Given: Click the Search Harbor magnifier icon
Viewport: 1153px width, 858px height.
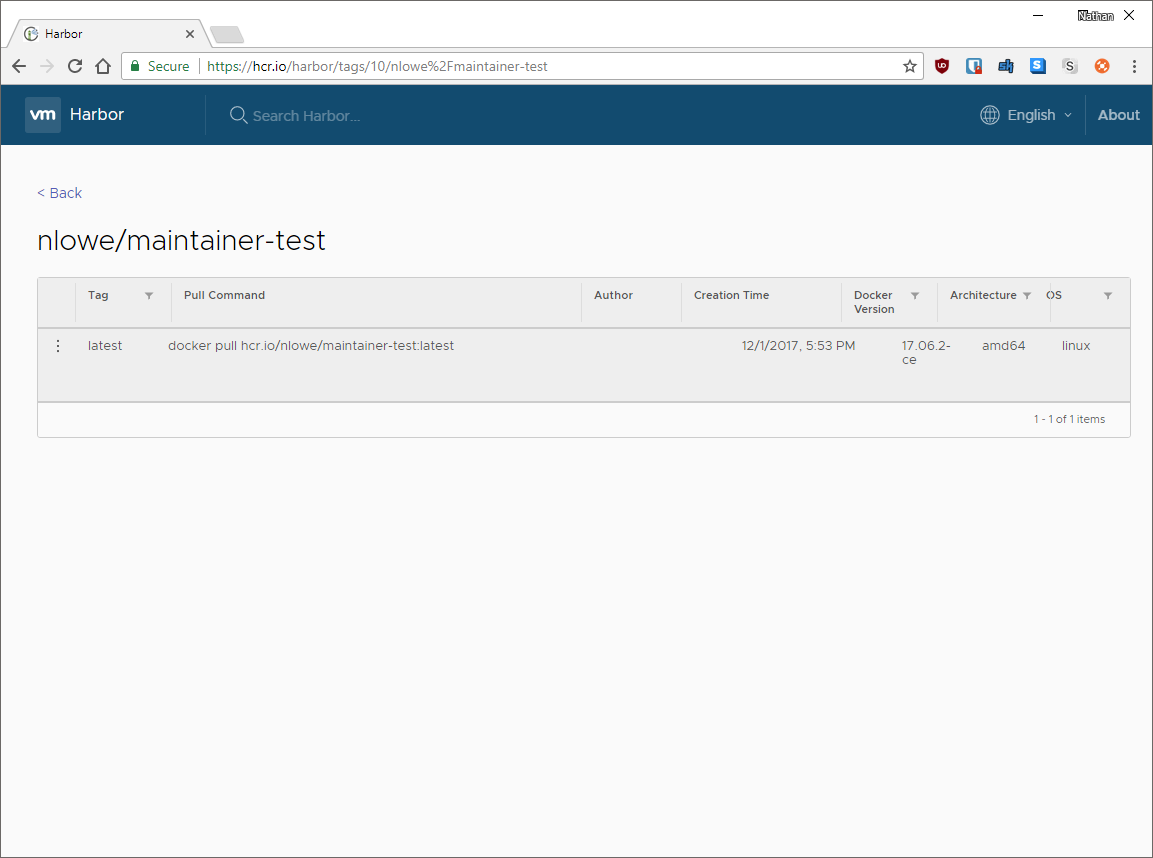Looking at the screenshot, I should coord(238,114).
